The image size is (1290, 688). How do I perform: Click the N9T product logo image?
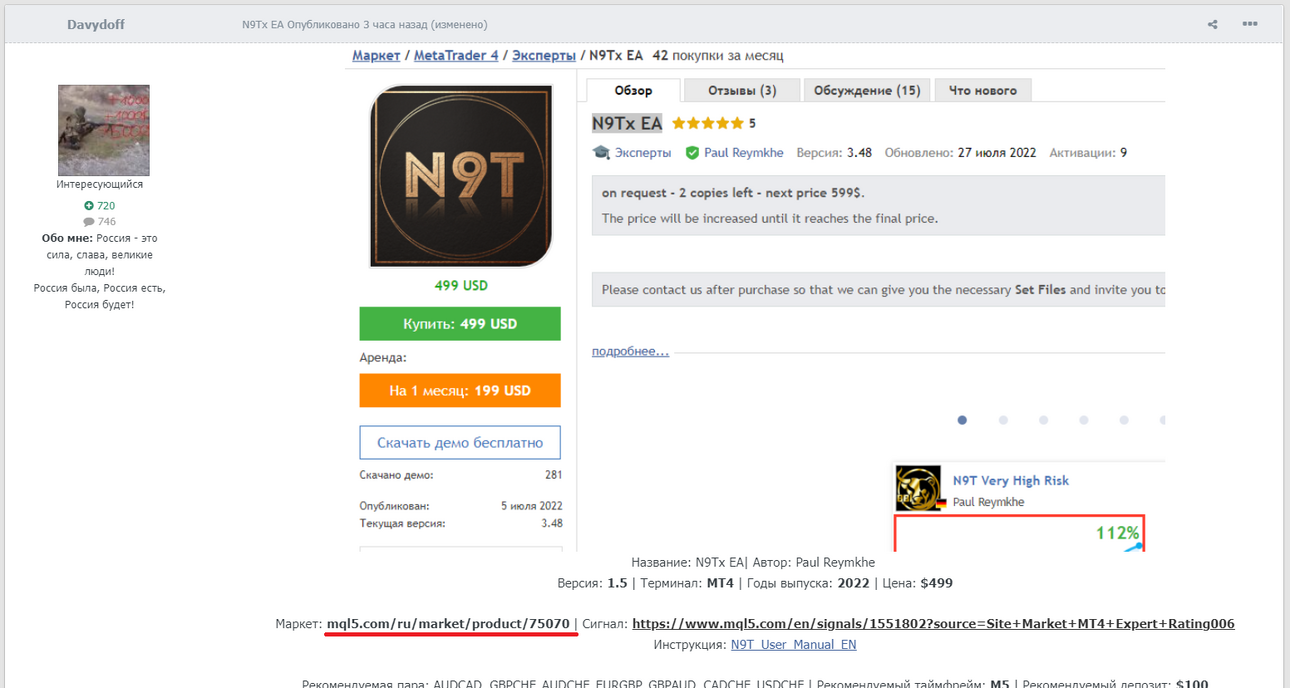click(461, 177)
